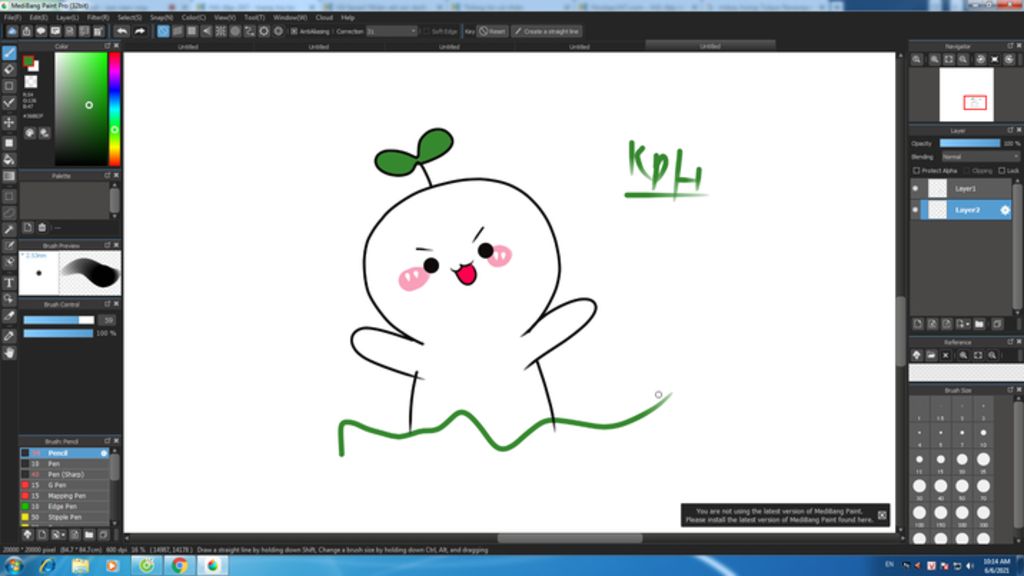
Task: Click the Redo arrow in toolbar
Action: coord(139,31)
